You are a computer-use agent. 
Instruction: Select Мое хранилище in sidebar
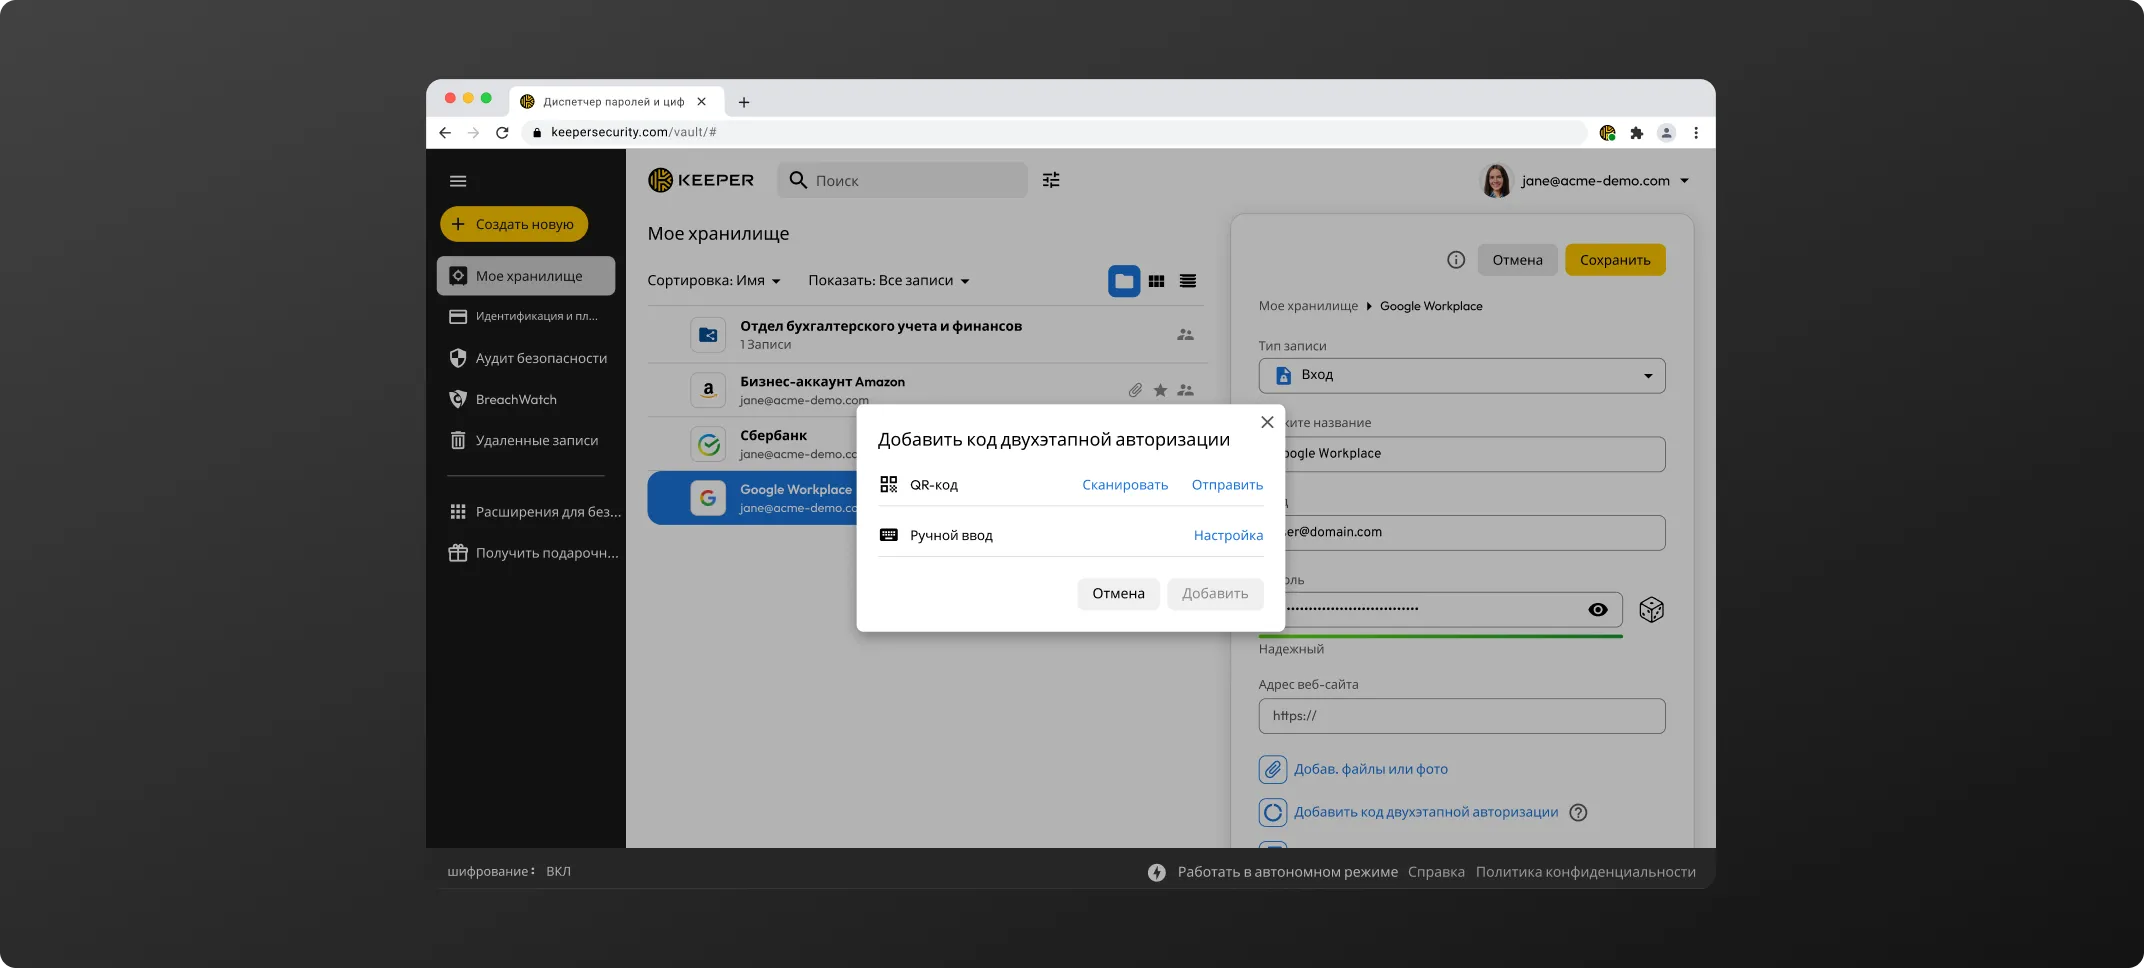tap(526, 276)
